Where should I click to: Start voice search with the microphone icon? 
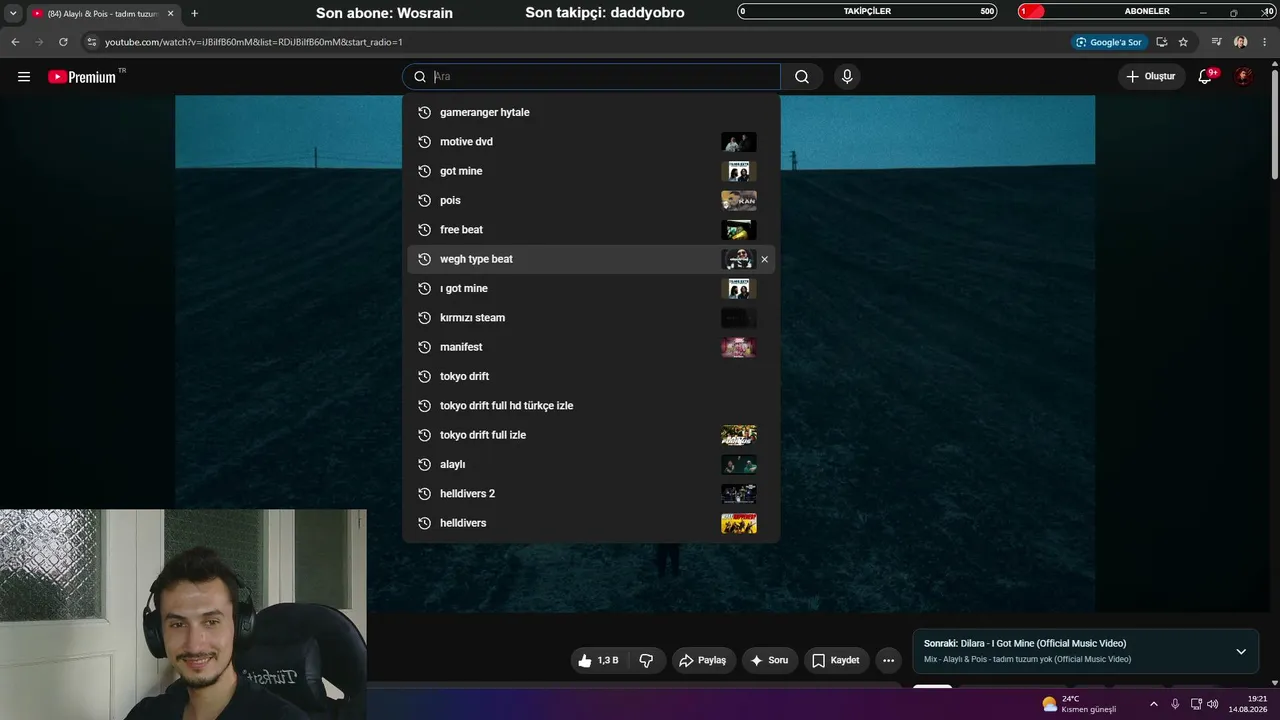pyautogui.click(x=847, y=77)
